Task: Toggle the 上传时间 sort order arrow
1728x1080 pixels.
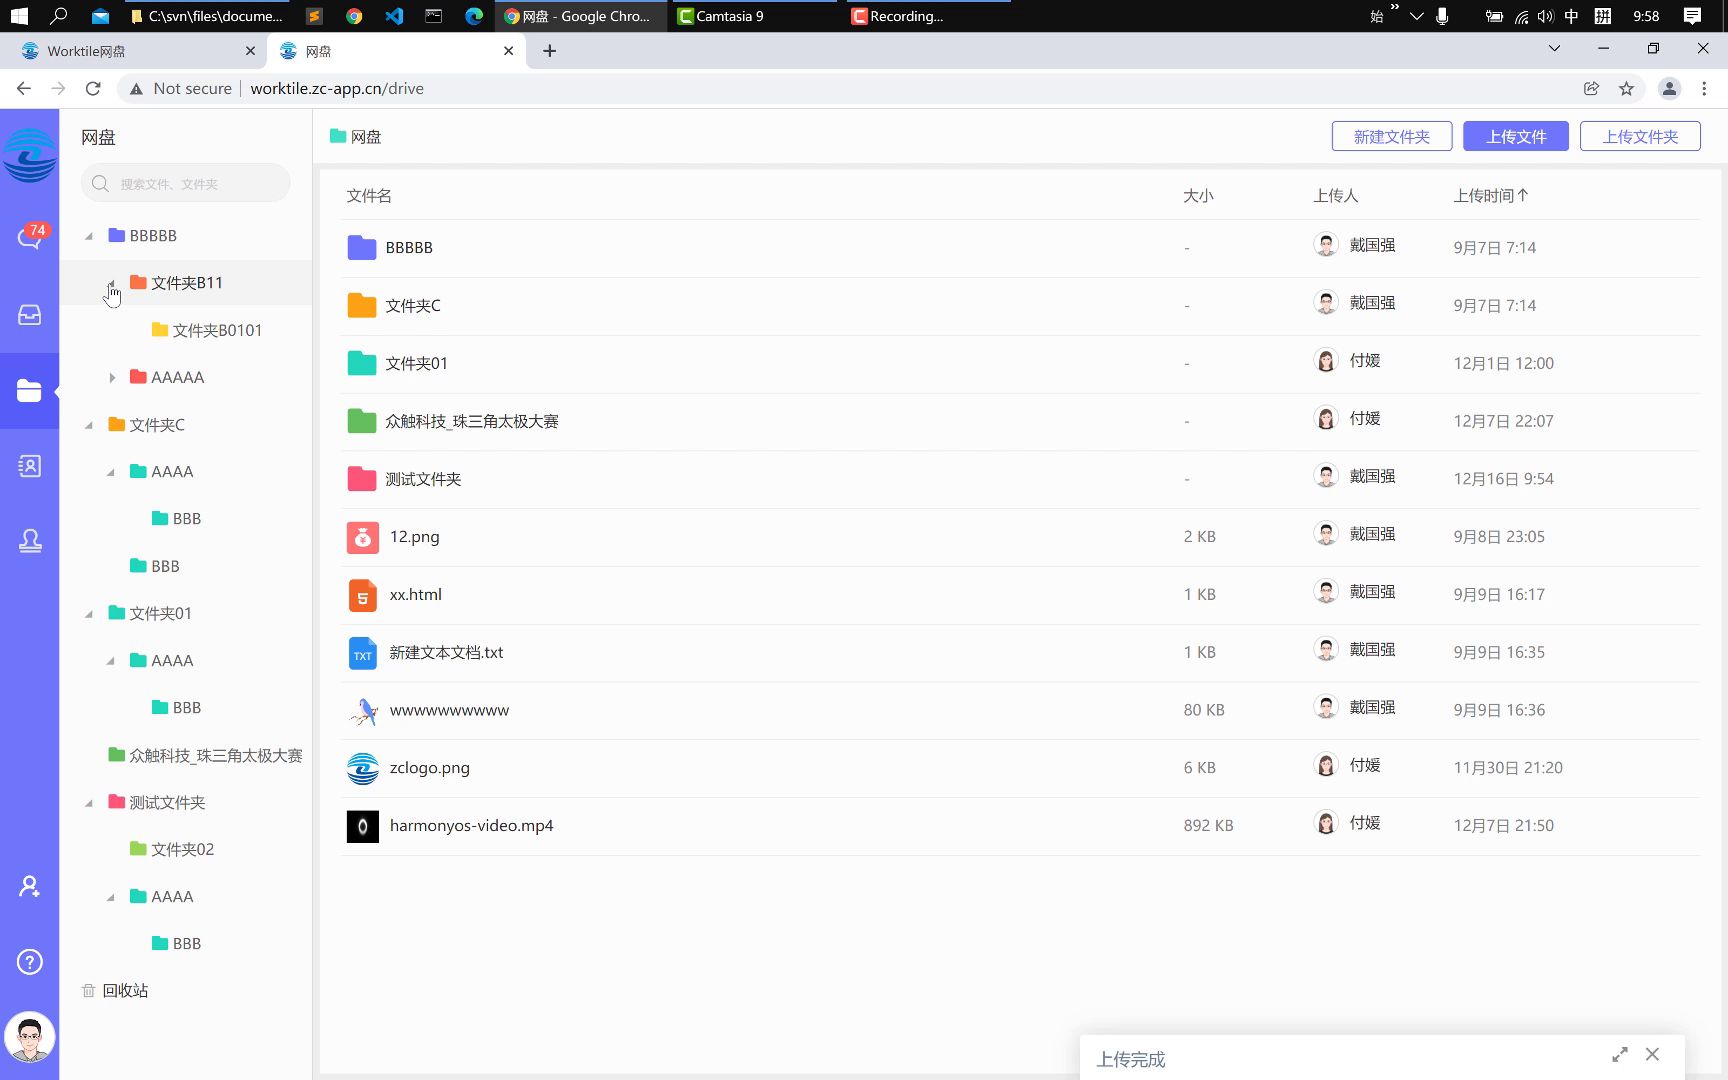Action: pos(1524,195)
